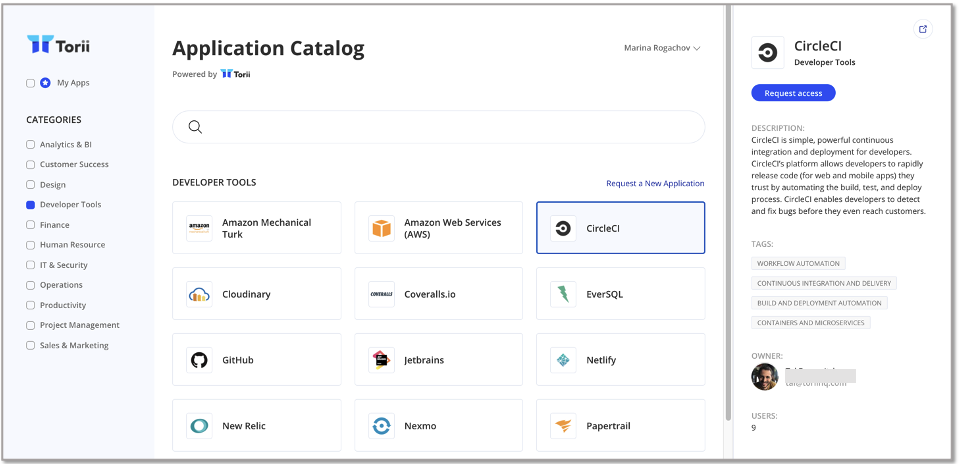Select the Amazon Web Services cube icon
Image resolution: width=964 pixels, height=464 pixels.
coord(381,229)
